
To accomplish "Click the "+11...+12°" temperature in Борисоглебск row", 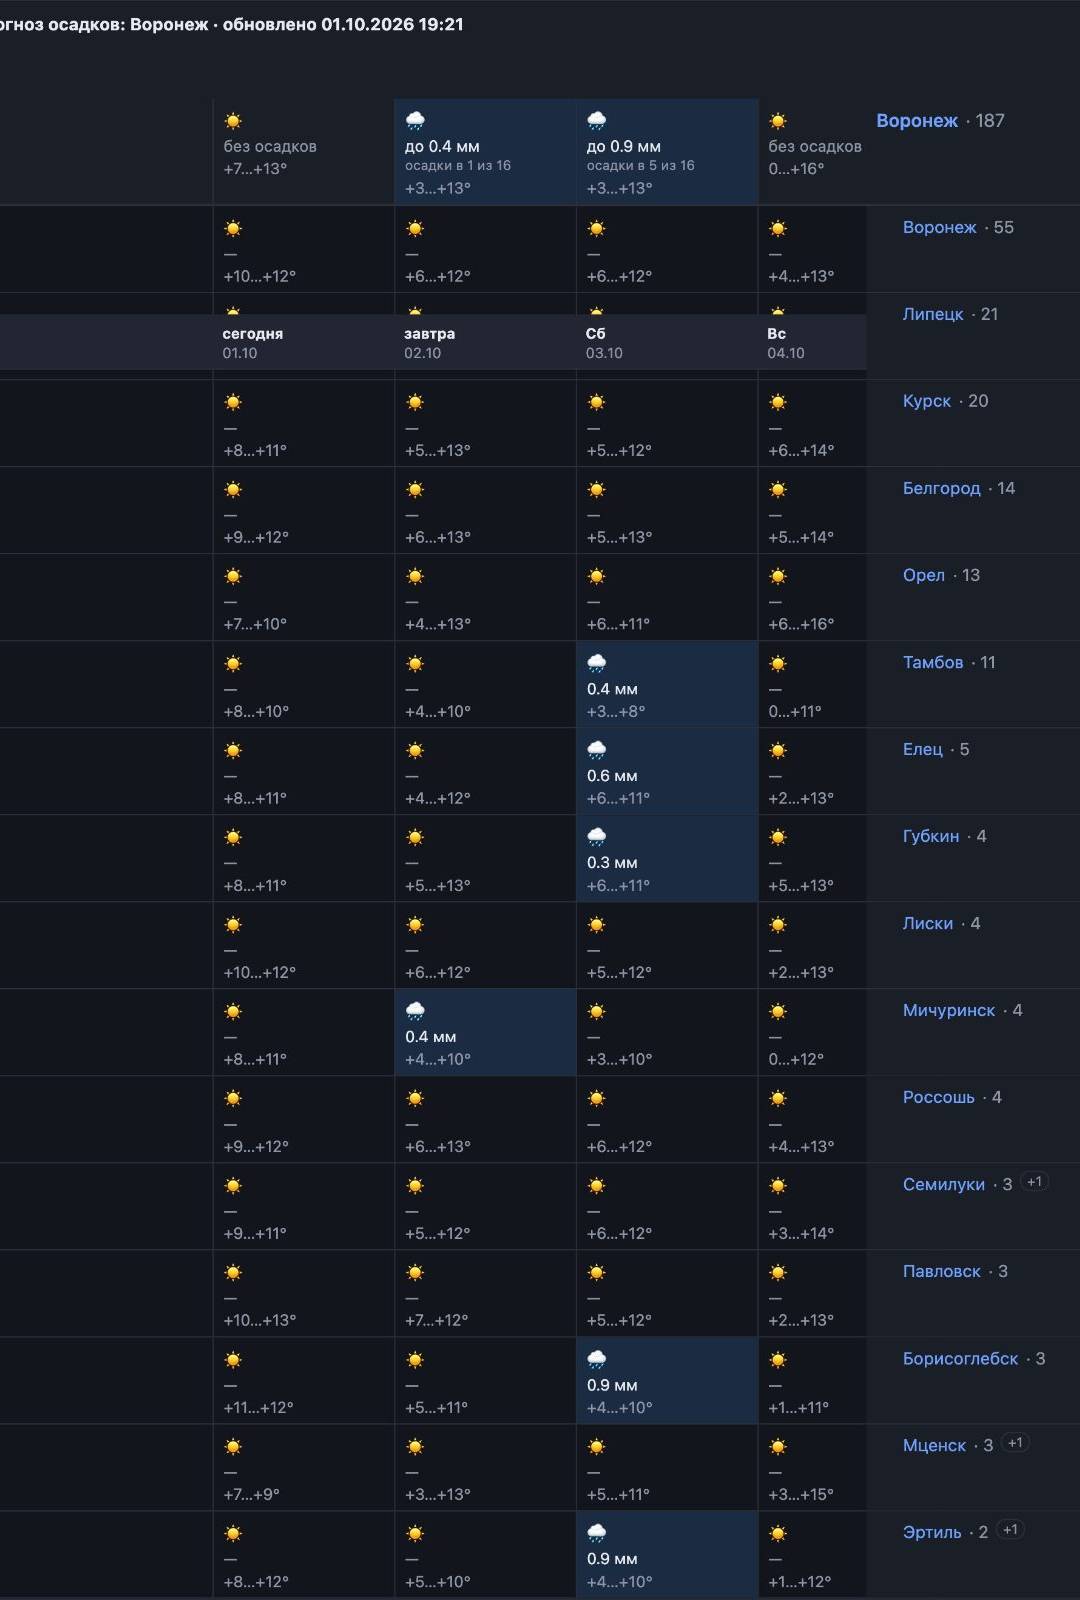I will pyautogui.click(x=259, y=1407).
